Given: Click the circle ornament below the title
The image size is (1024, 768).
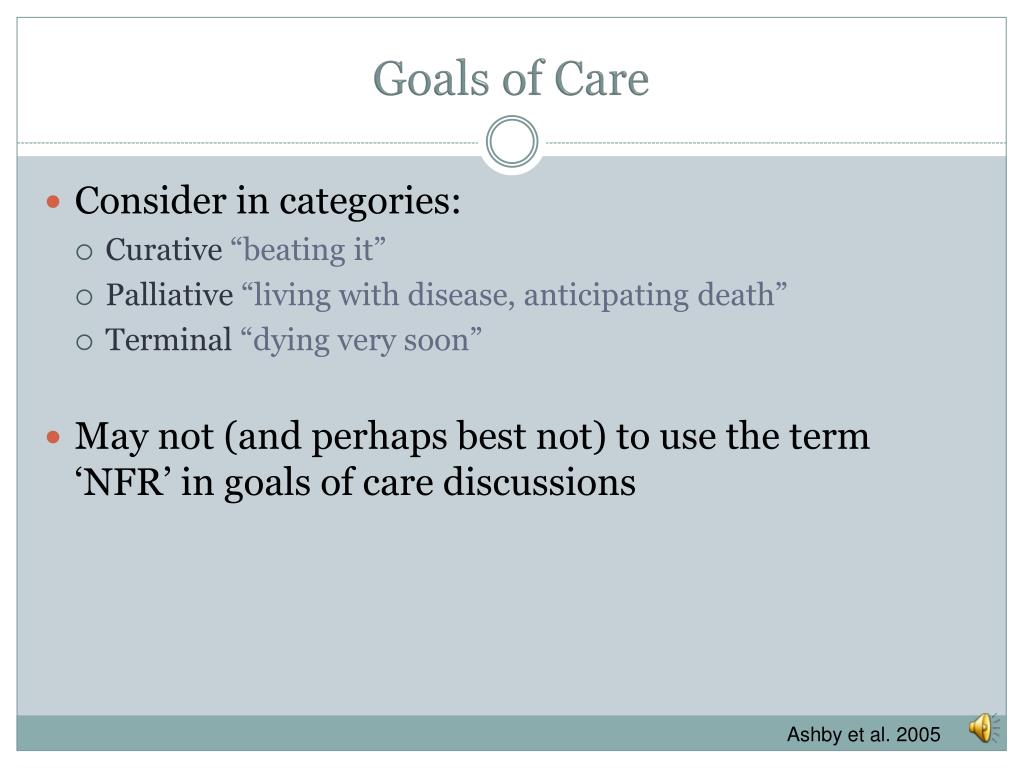Looking at the screenshot, I should [x=512, y=142].
